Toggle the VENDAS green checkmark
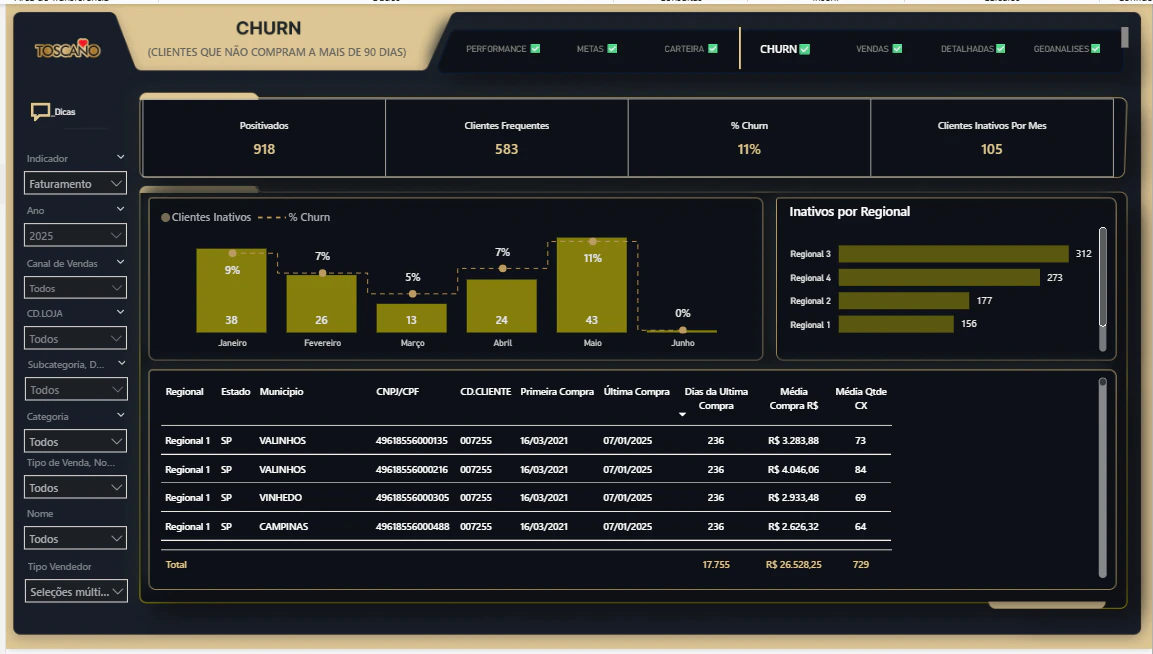1153x654 pixels. [x=897, y=49]
